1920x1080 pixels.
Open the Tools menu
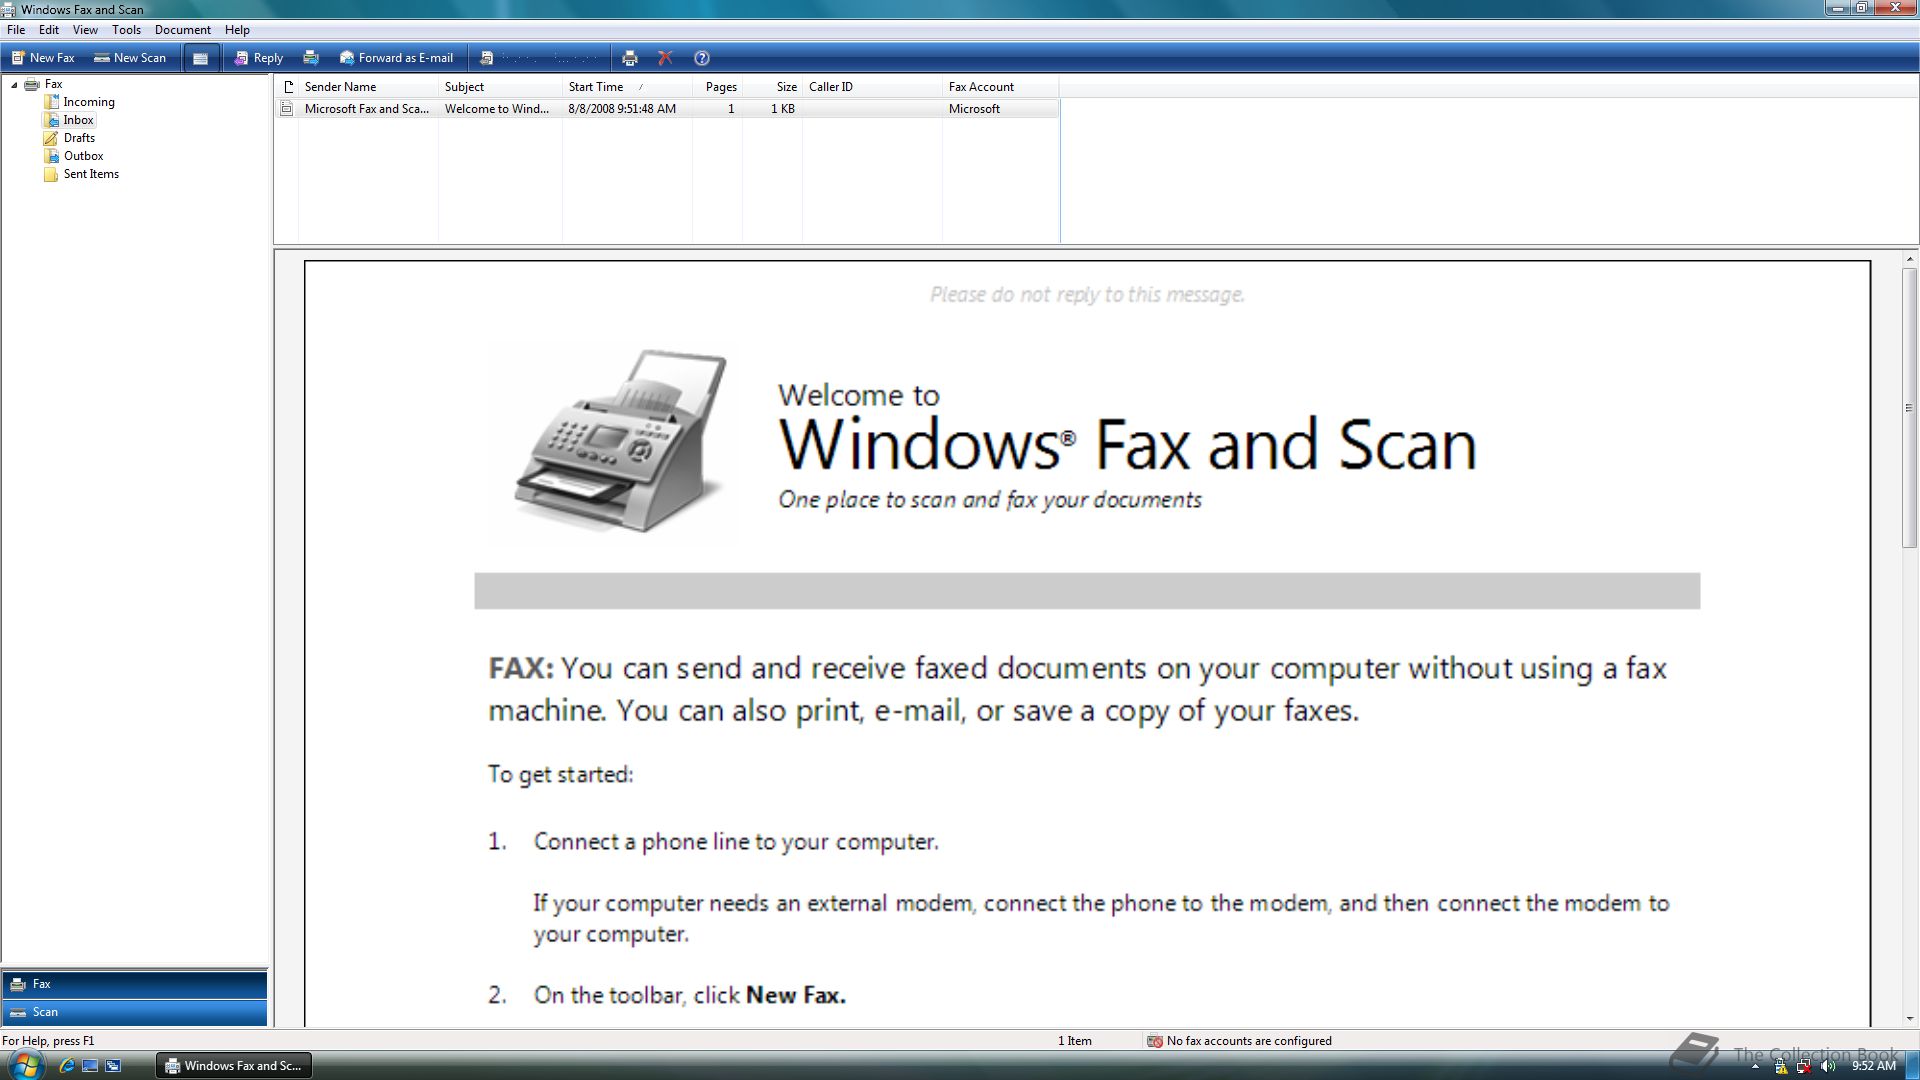126,30
